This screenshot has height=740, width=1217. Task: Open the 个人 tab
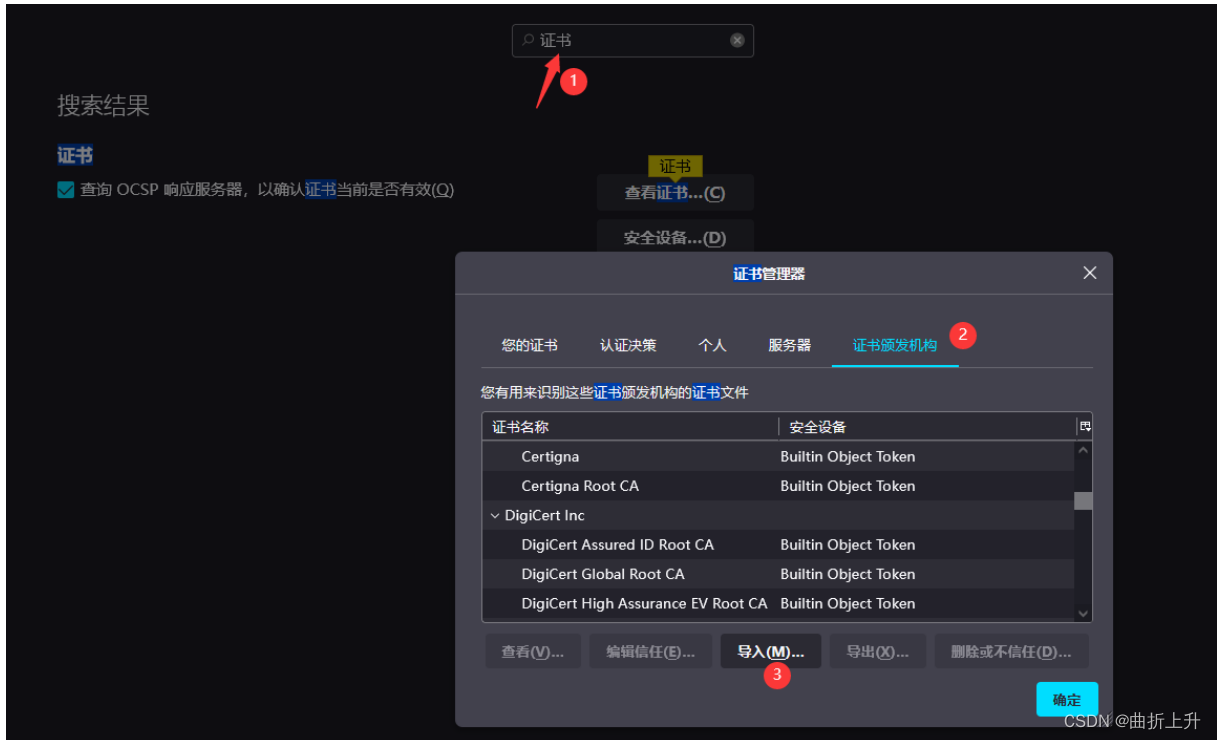pyautogui.click(x=712, y=345)
